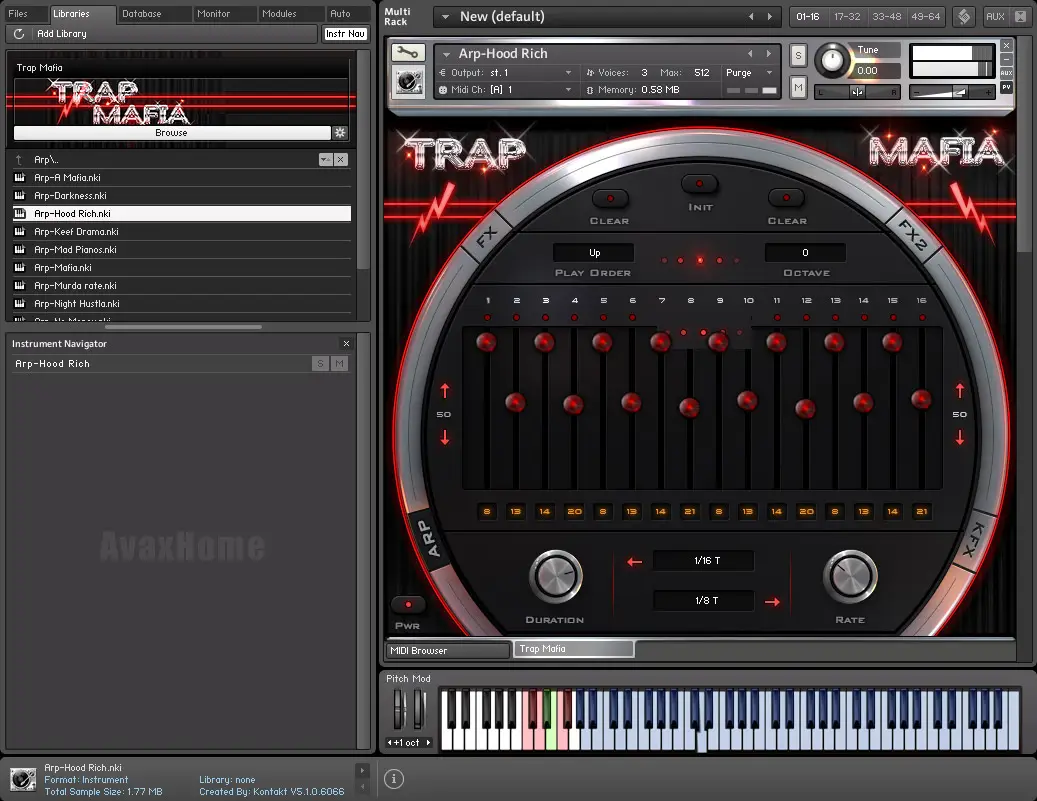Click the turntable instrument icon in the header
1037x801 pixels.
tap(407, 82)
